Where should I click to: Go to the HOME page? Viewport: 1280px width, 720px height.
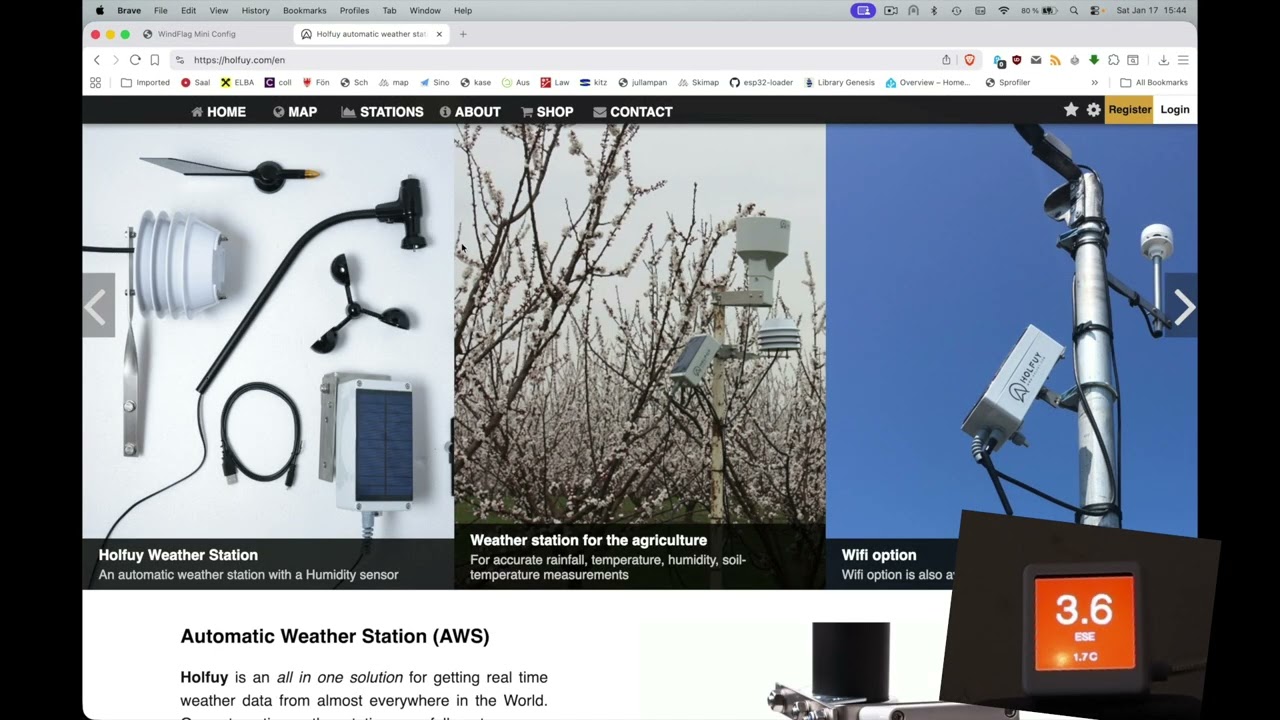tap(218, 112)
